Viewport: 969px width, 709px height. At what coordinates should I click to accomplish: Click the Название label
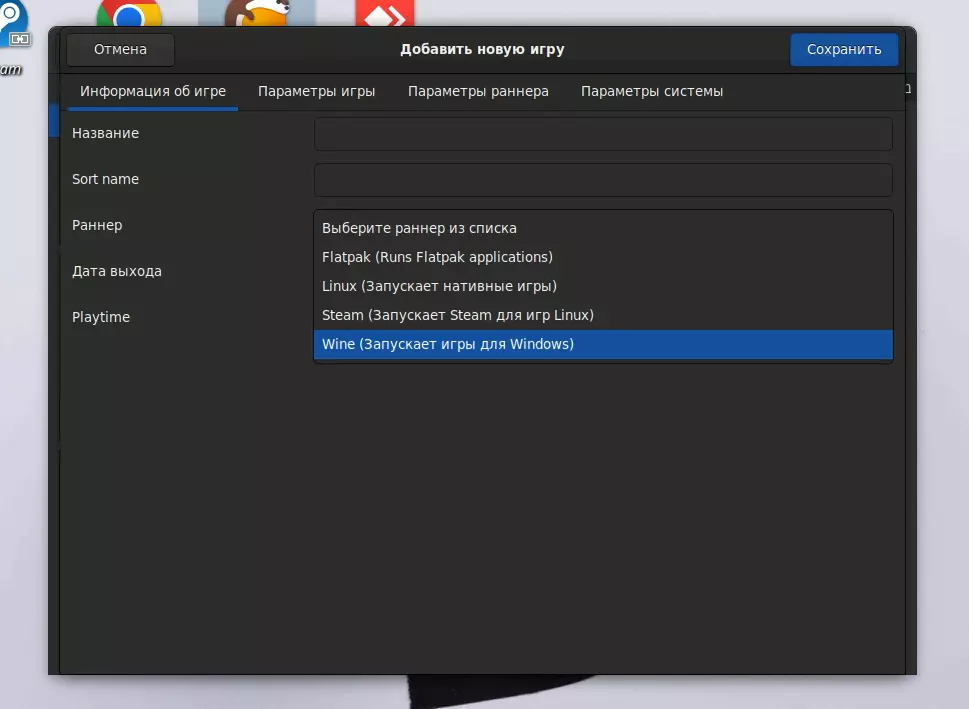(x=105, y=134)
